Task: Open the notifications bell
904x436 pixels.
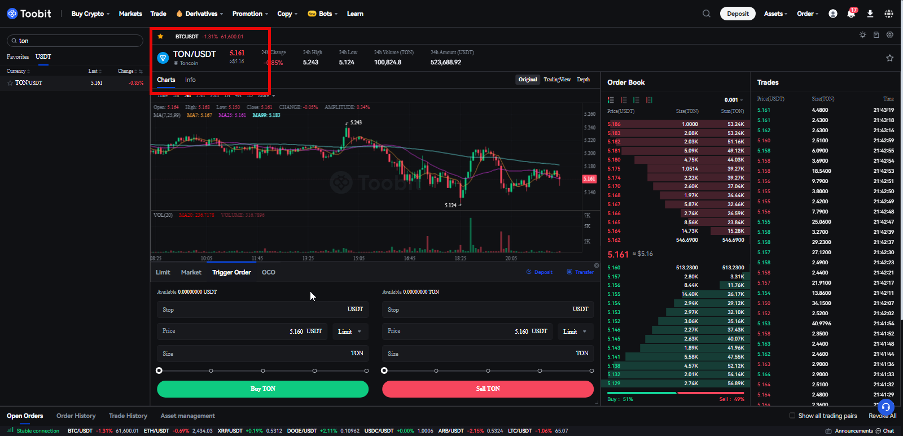Action: 851,14
